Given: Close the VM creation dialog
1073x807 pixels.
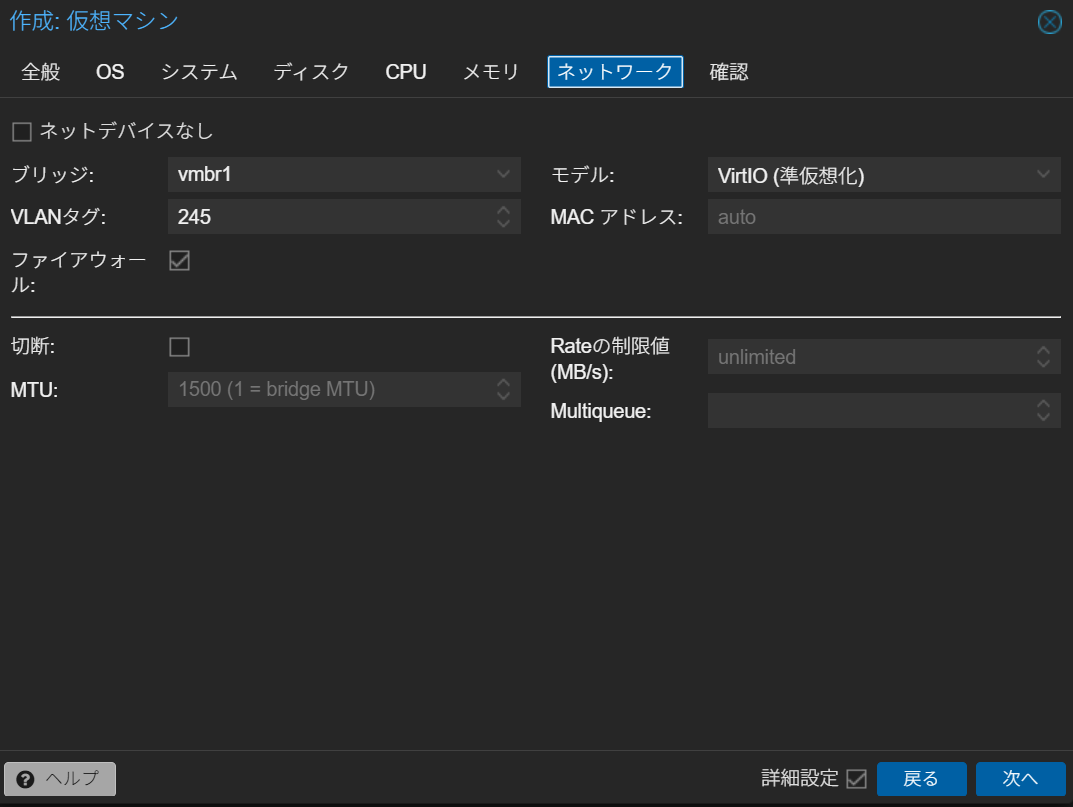Looking at the screenshot, I should click(1048, 21).
